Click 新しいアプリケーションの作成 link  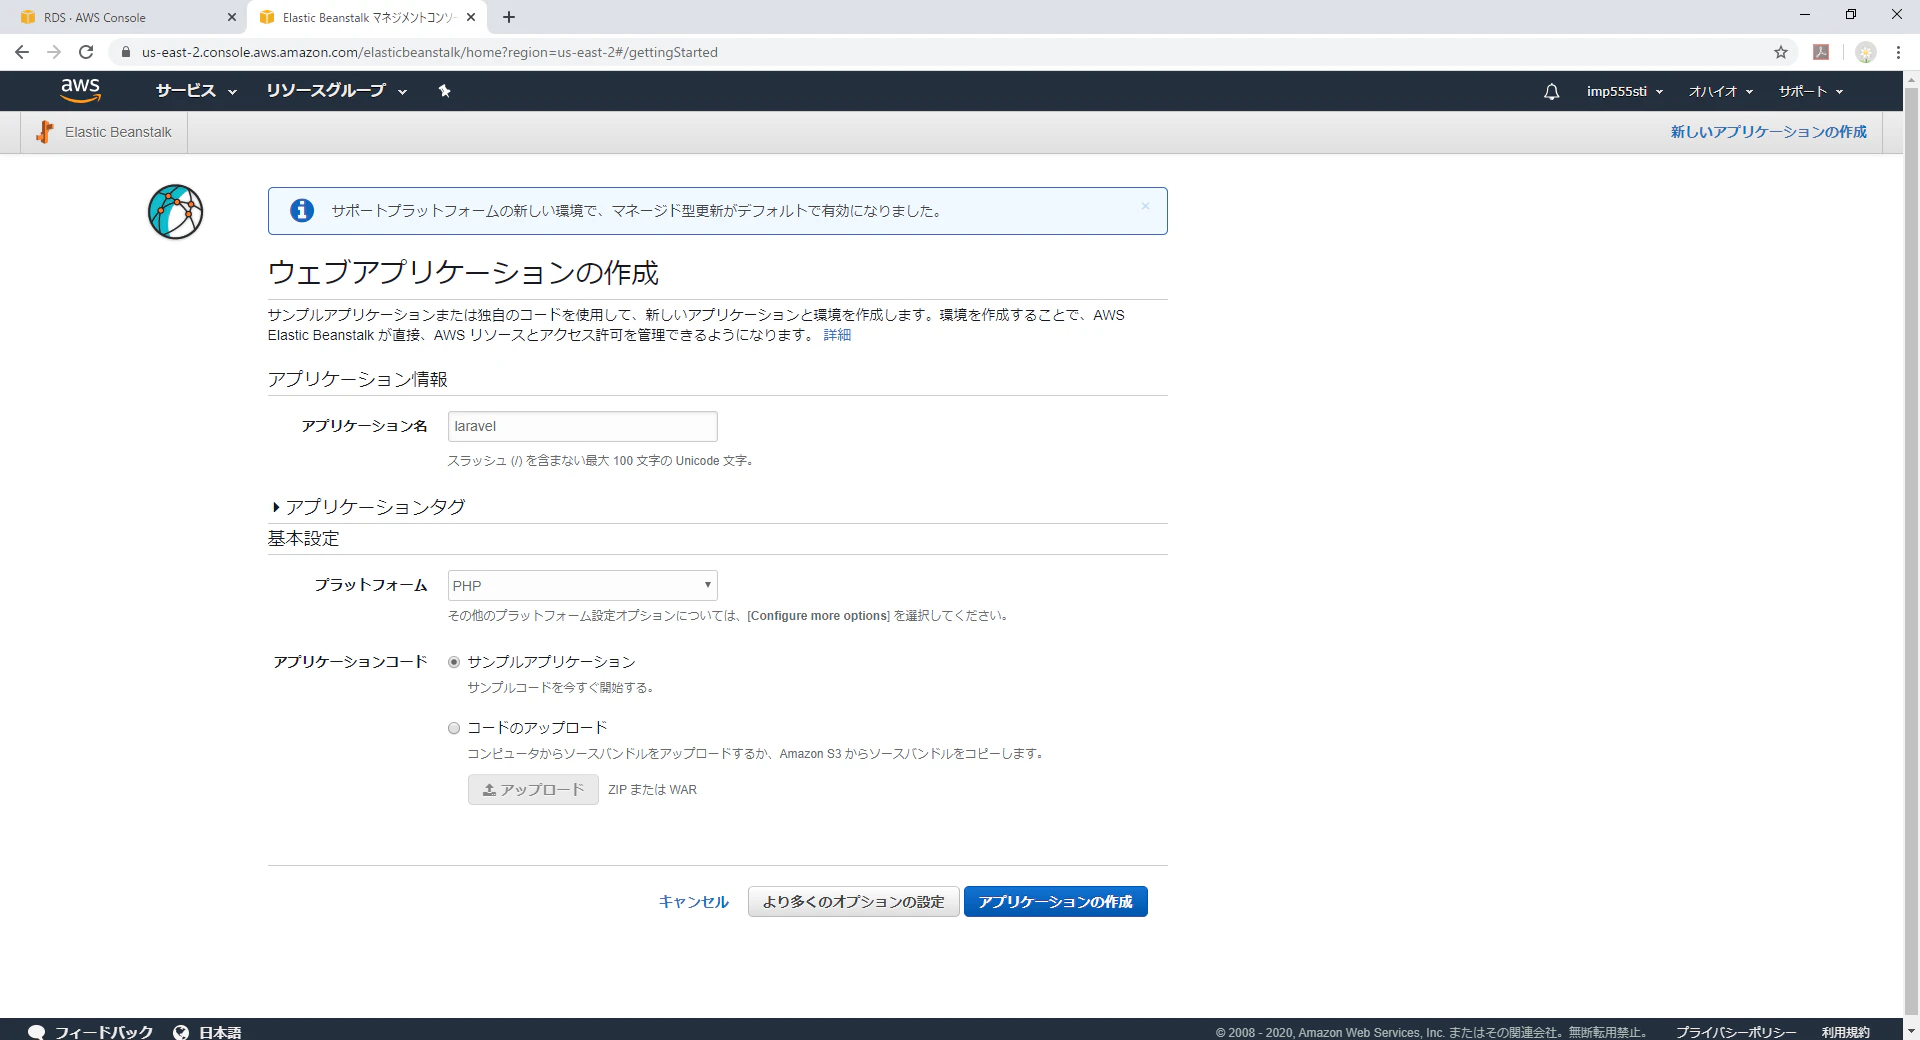[x=1769, y=132]
